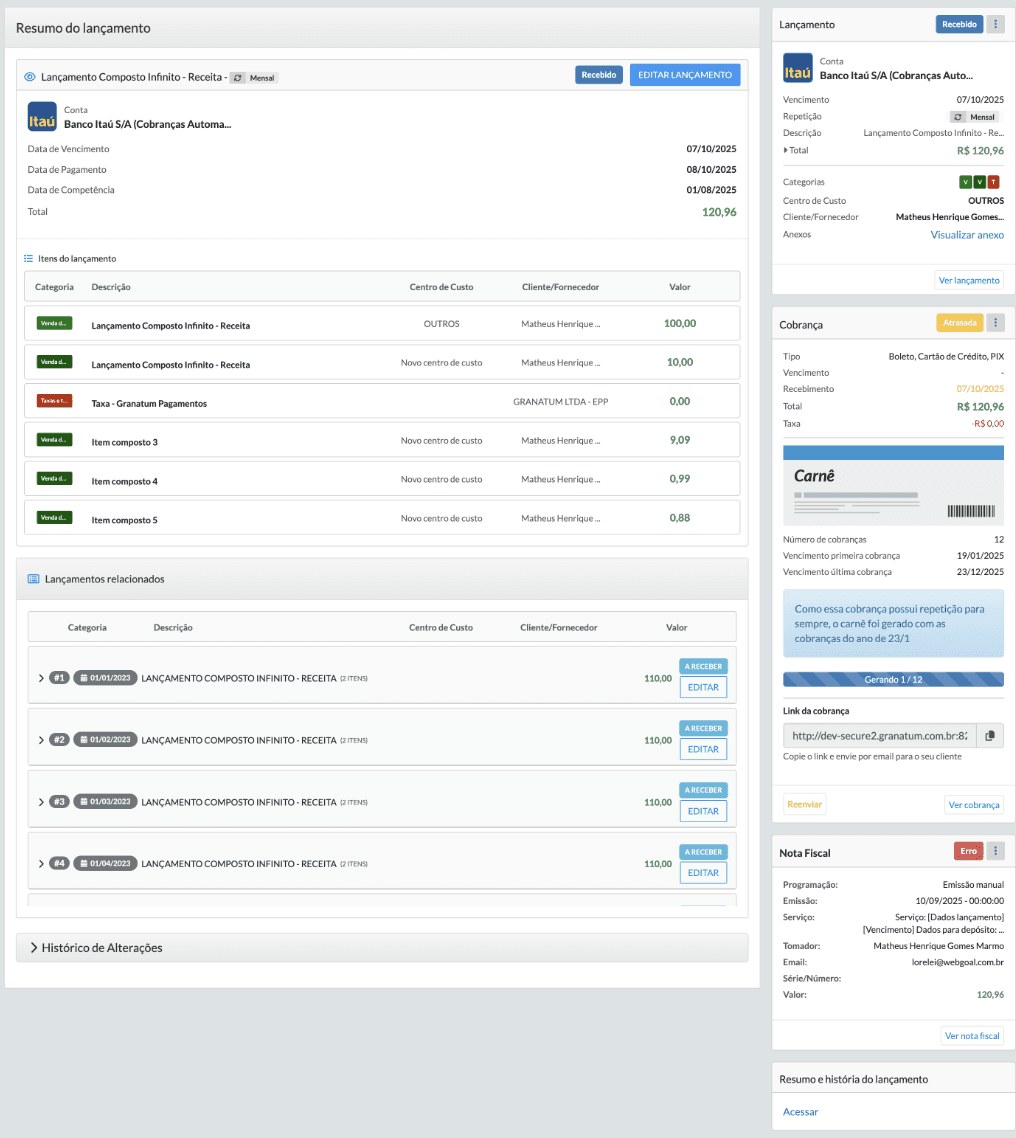Screen dimensions: 1016x1138
Task: Open the kebab menu of the Nota Fiscal card
Action: pos(995,851)
